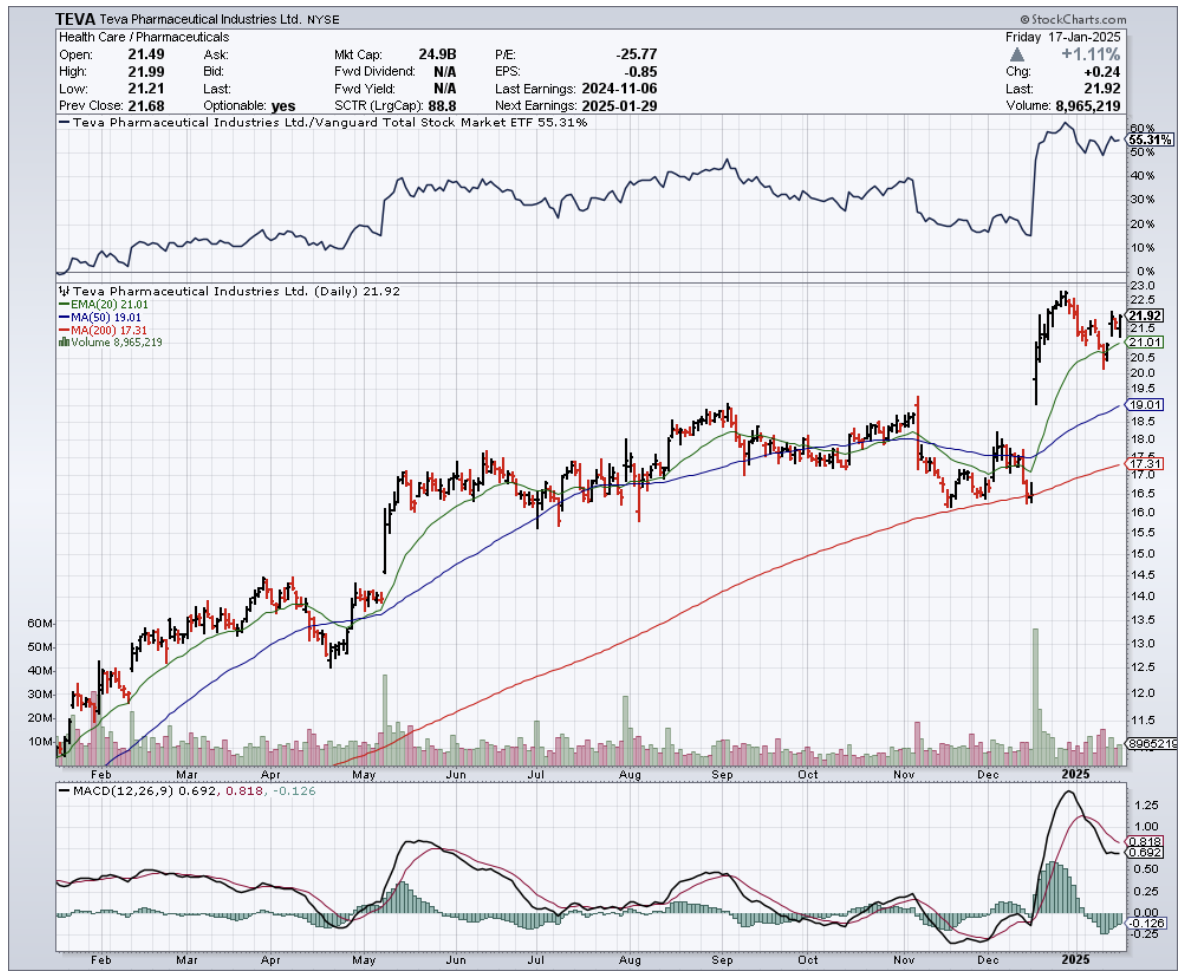Viewport: 1182px width, 978px height.
Task: Click the green up-arrow change indicator
Action: [1017, 54]
